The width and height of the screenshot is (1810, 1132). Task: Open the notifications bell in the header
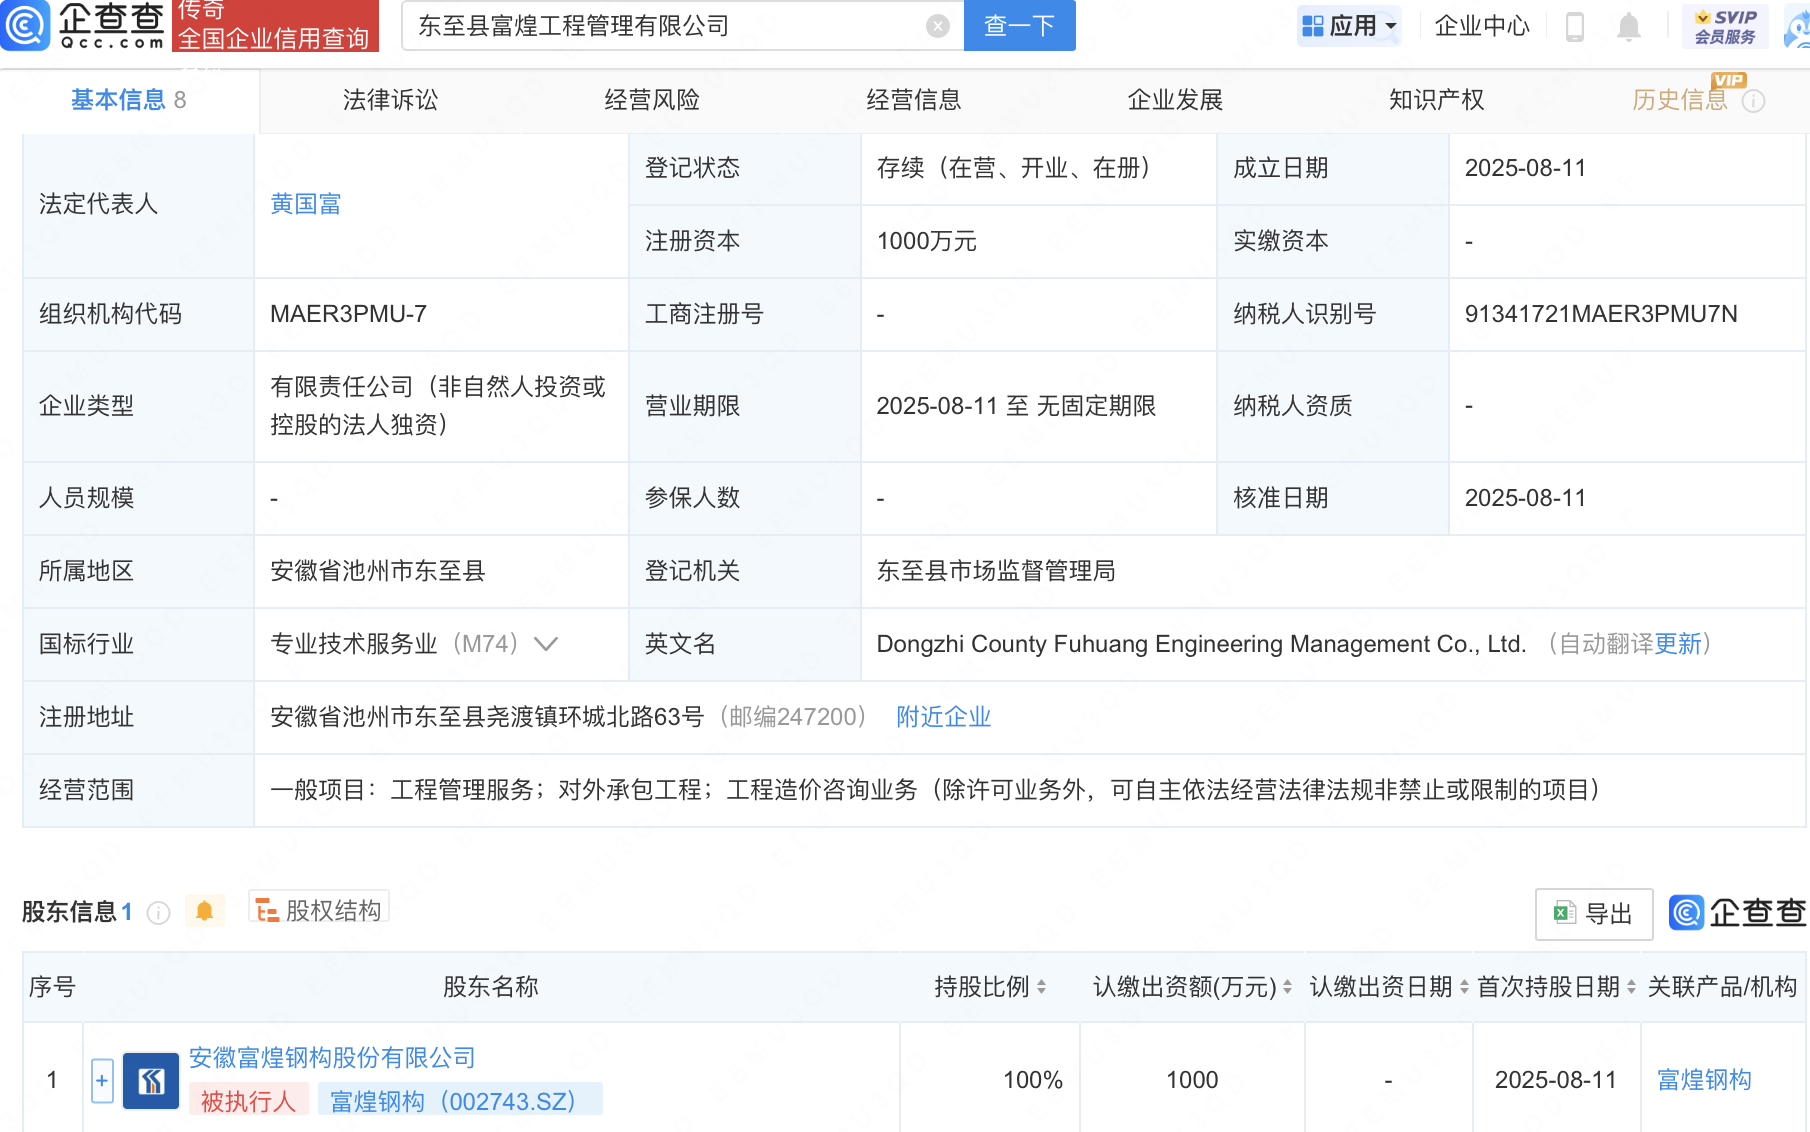pyautogui.click(x=1628, y=27)
